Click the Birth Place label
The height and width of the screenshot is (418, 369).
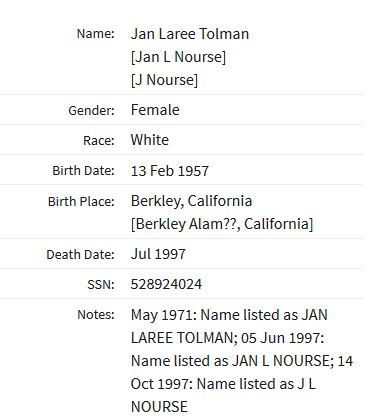[x=81, y=201]
